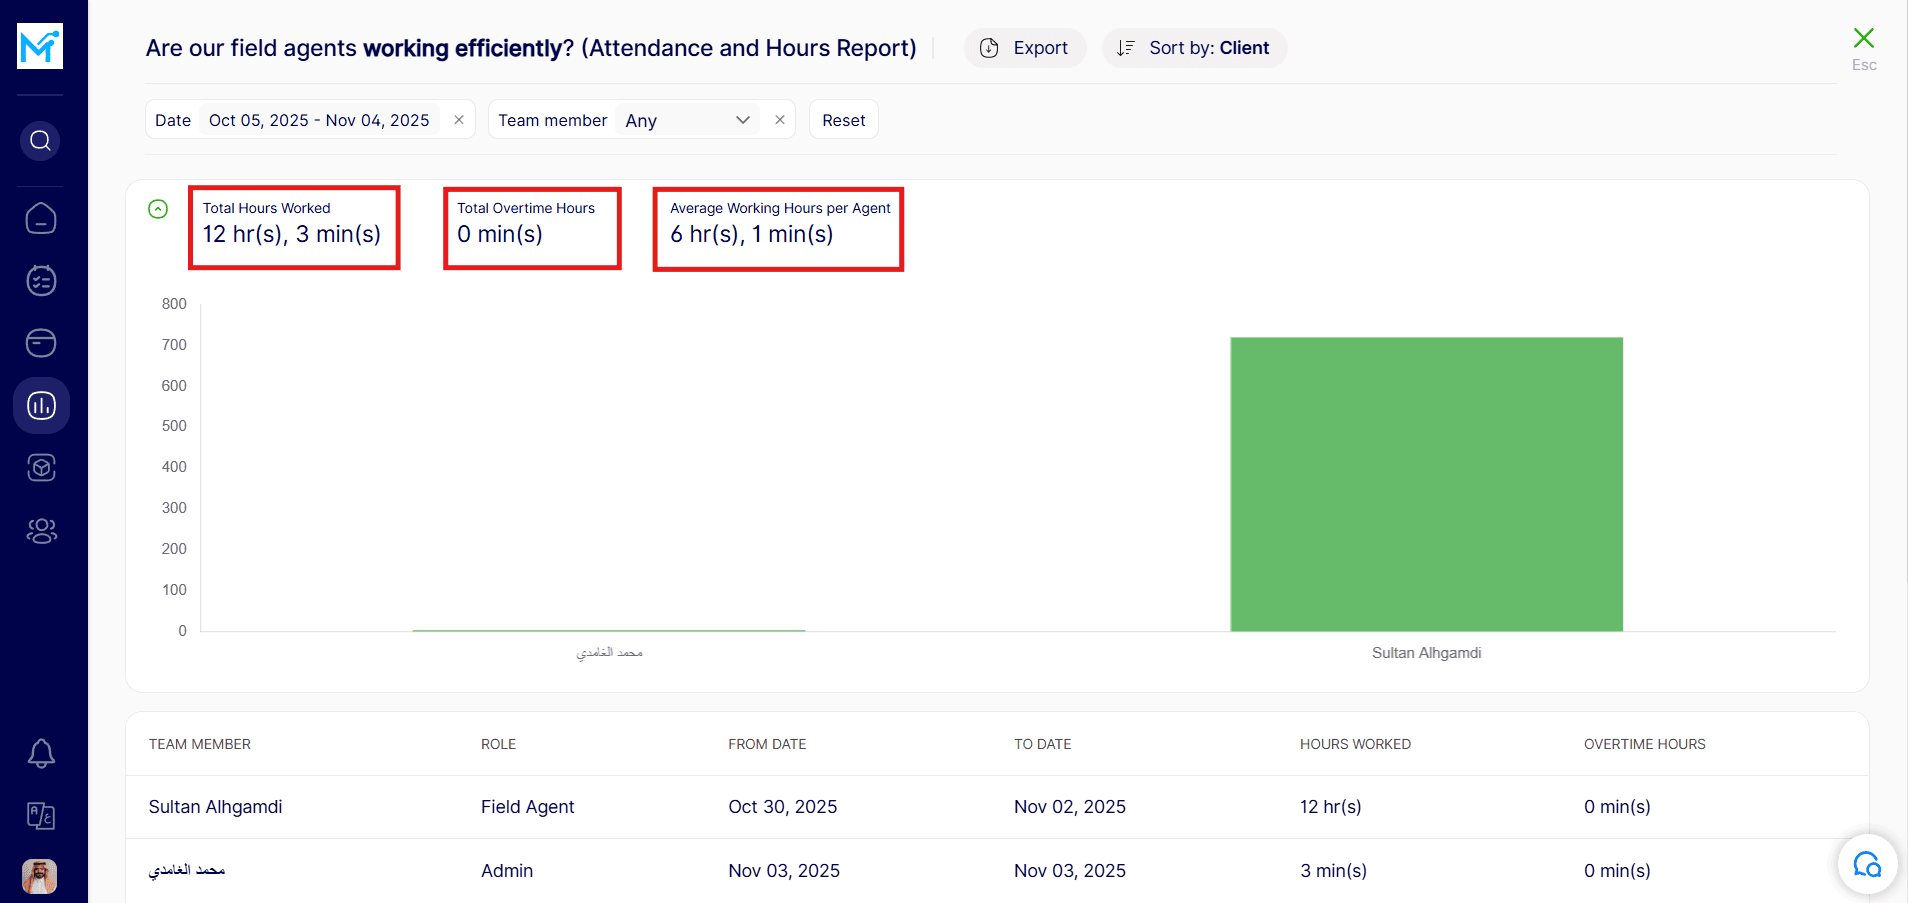Image resolution: width=1908 pixels, height=903 pixels.
Task: Open the package box sidebar icon
Action: click(x=41, y=468)
